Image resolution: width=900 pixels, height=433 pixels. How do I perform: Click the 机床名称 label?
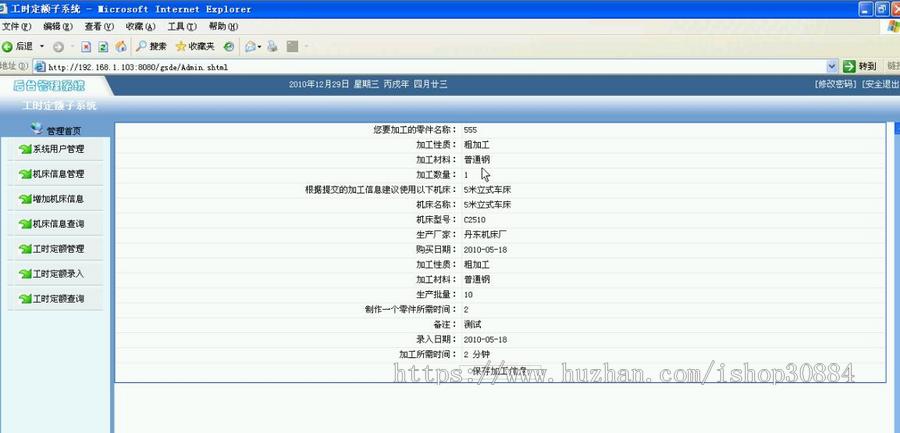(x=436, y=204)
